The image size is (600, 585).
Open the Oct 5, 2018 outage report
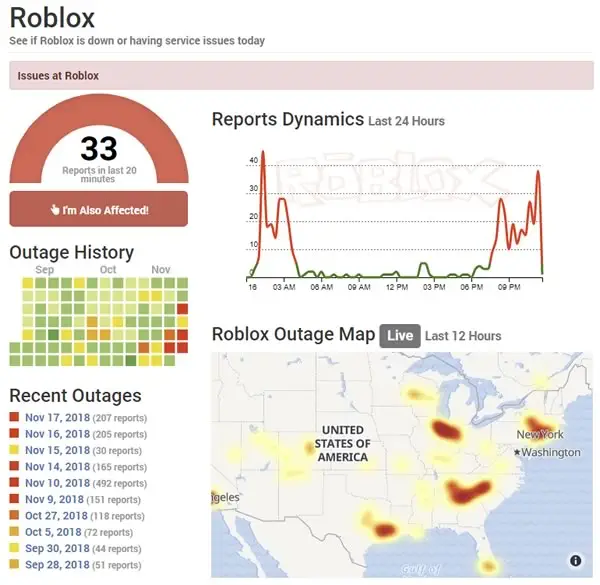[x=53, y=532]
